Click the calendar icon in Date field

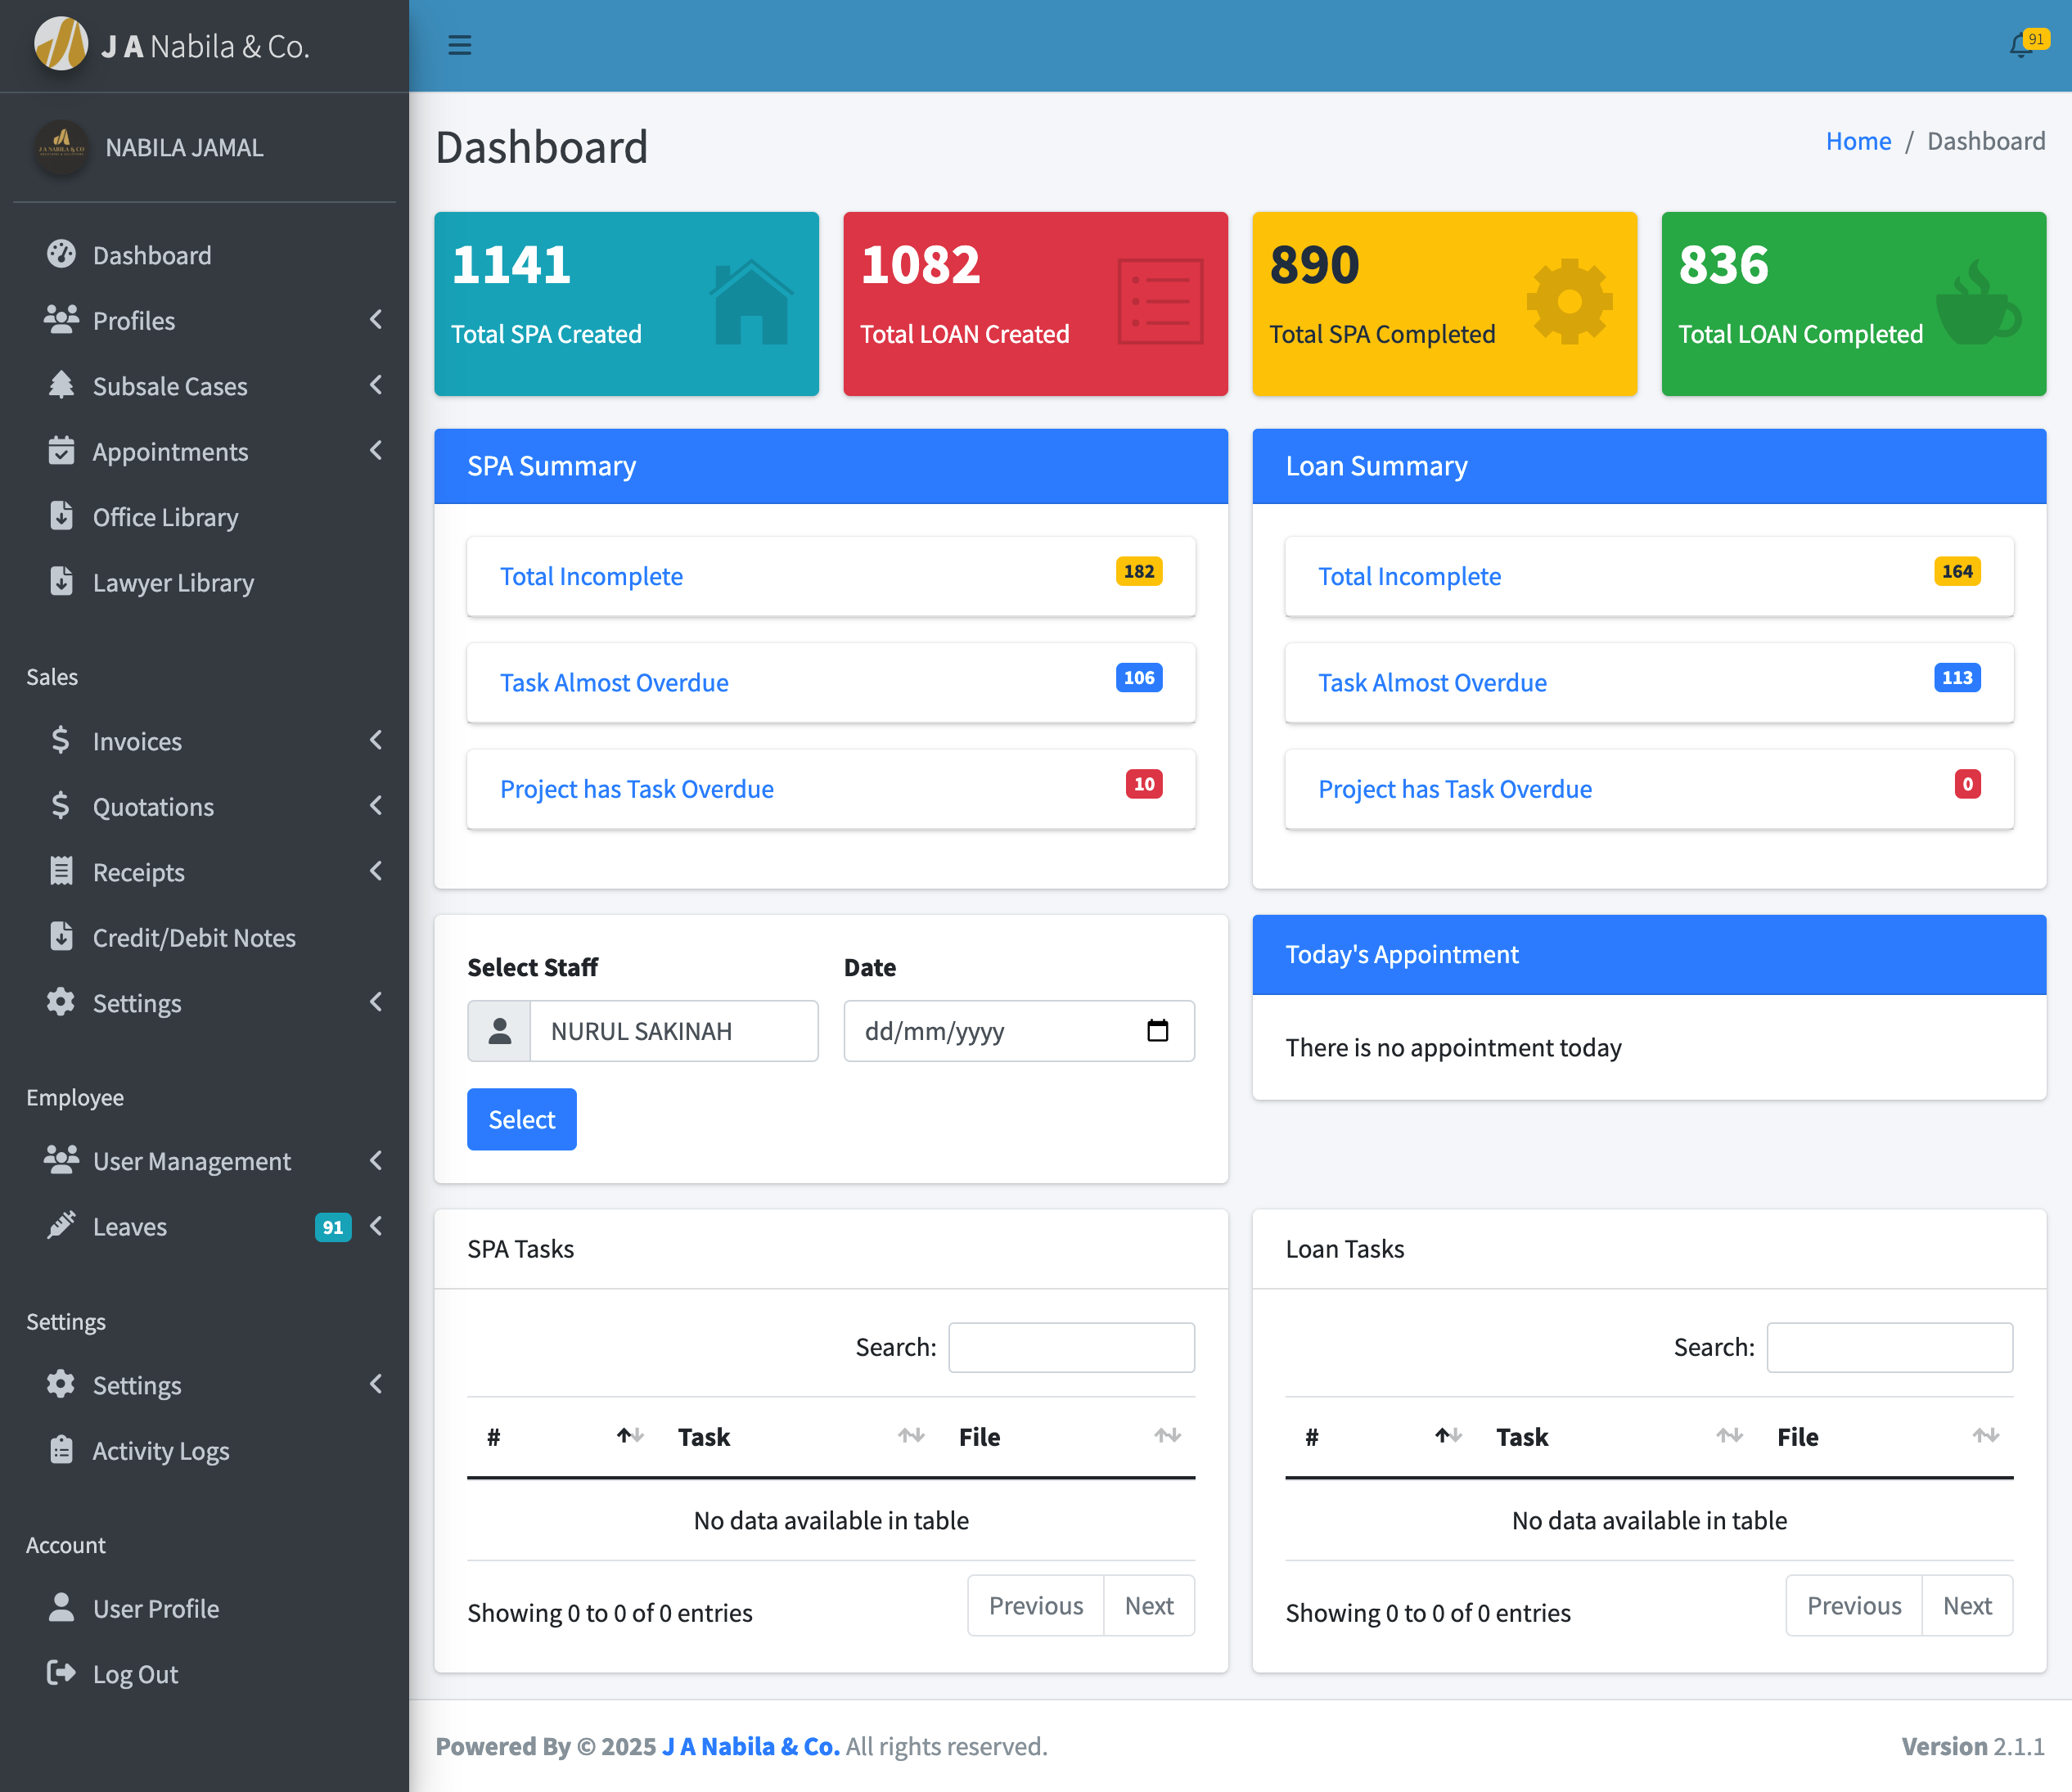[1157, 1030]
